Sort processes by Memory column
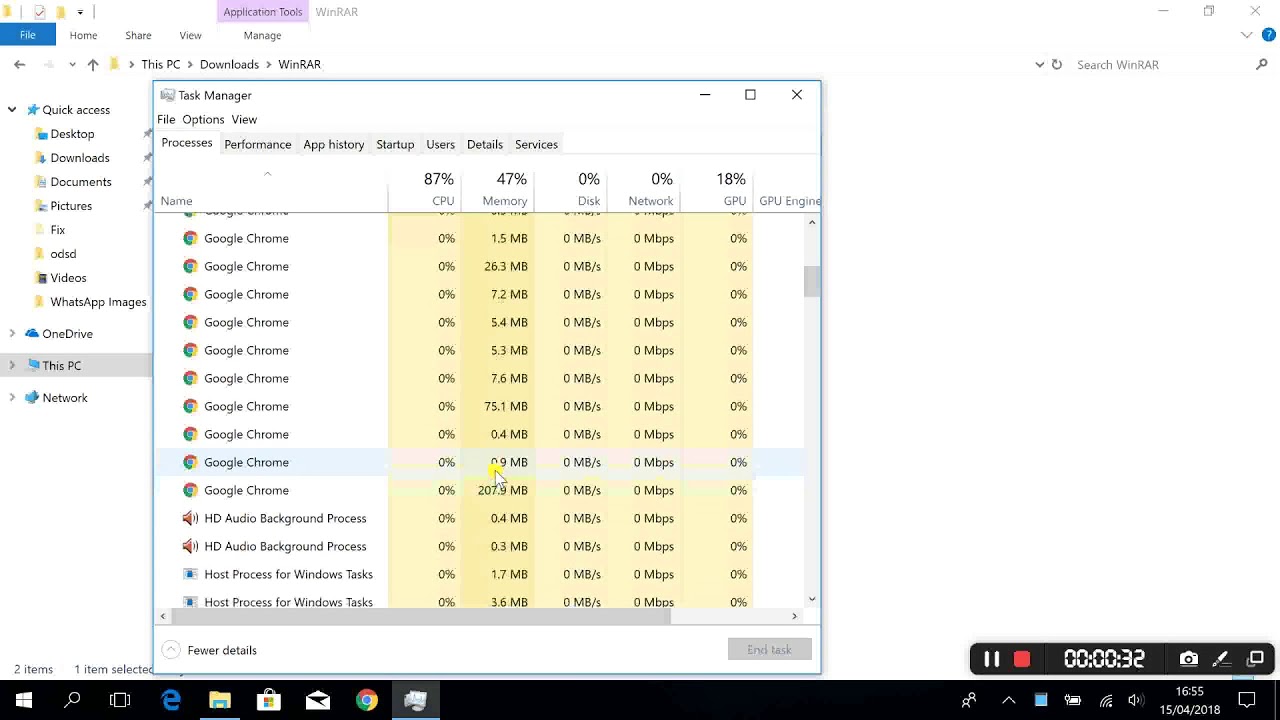1280x720 pixels. pos(498,189)
